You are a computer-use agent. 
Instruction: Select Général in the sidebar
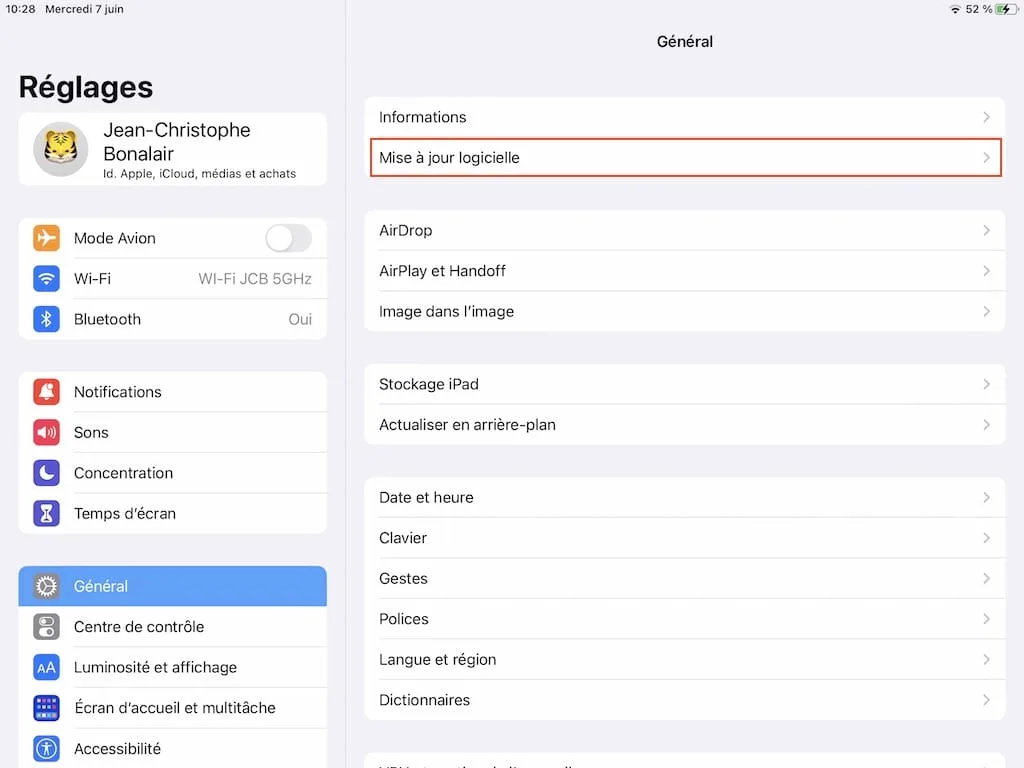(172, 586)
